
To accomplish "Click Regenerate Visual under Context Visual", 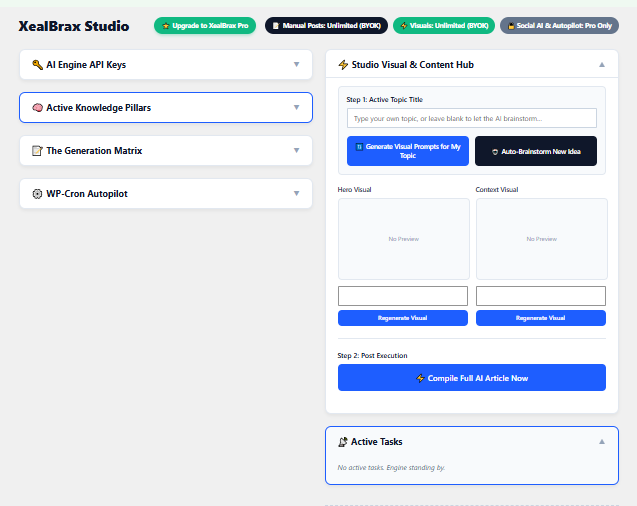I will 541,318.
